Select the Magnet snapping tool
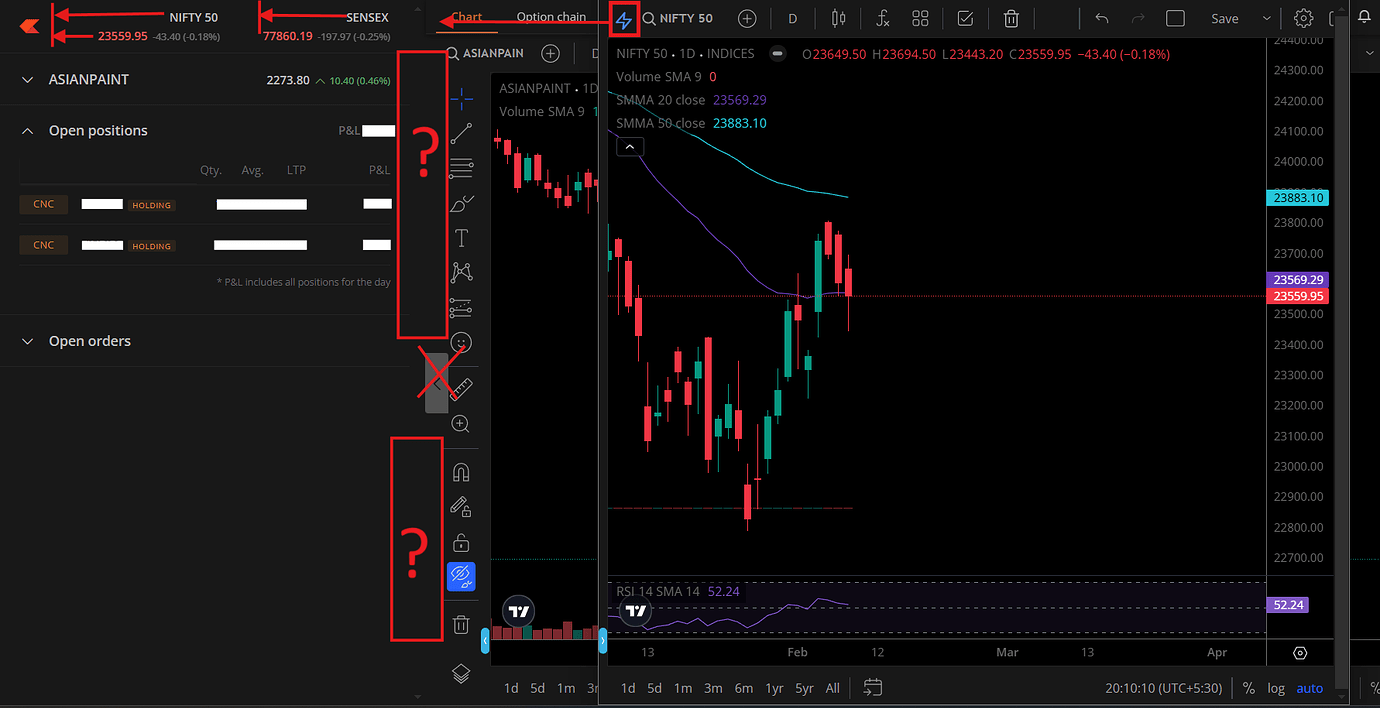 [x=461, y=471]
